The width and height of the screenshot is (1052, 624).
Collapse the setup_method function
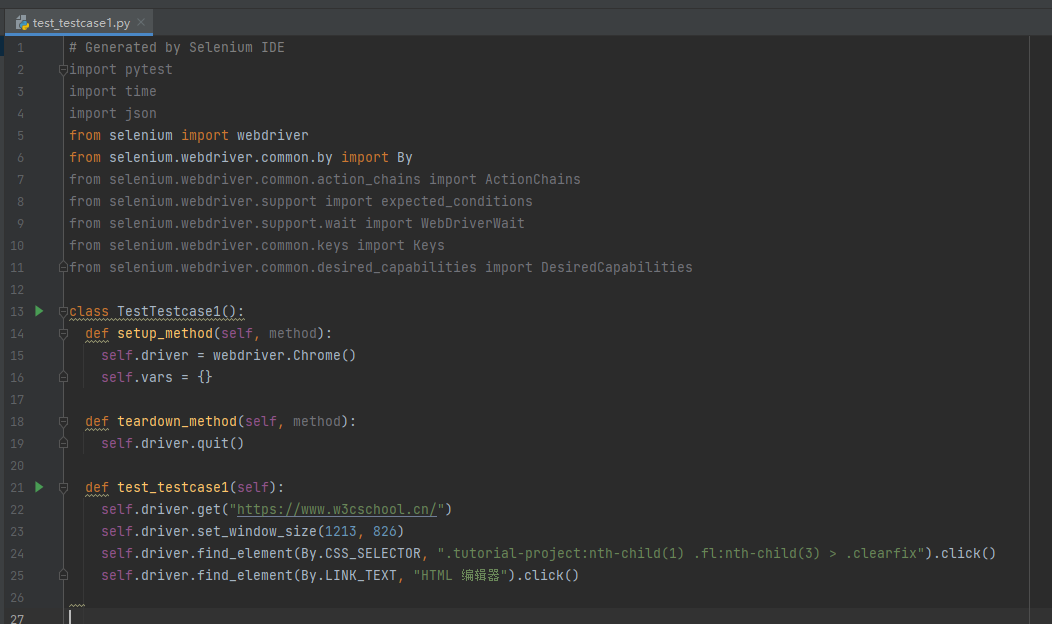[x=63, y=334]
